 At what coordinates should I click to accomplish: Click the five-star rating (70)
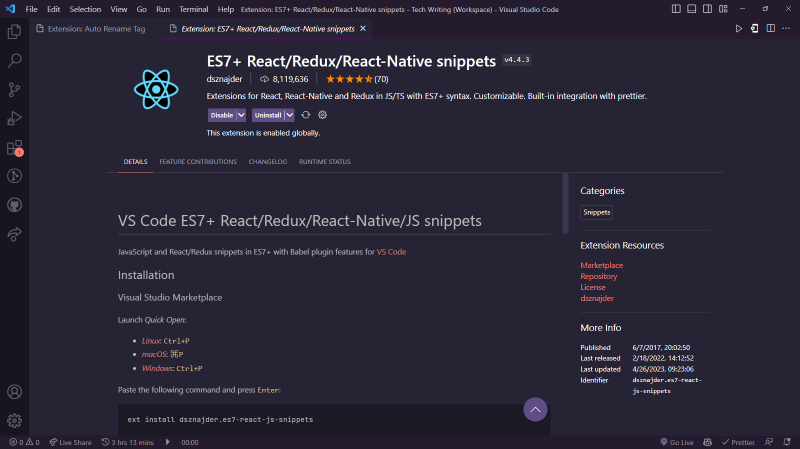pos(357,79)
